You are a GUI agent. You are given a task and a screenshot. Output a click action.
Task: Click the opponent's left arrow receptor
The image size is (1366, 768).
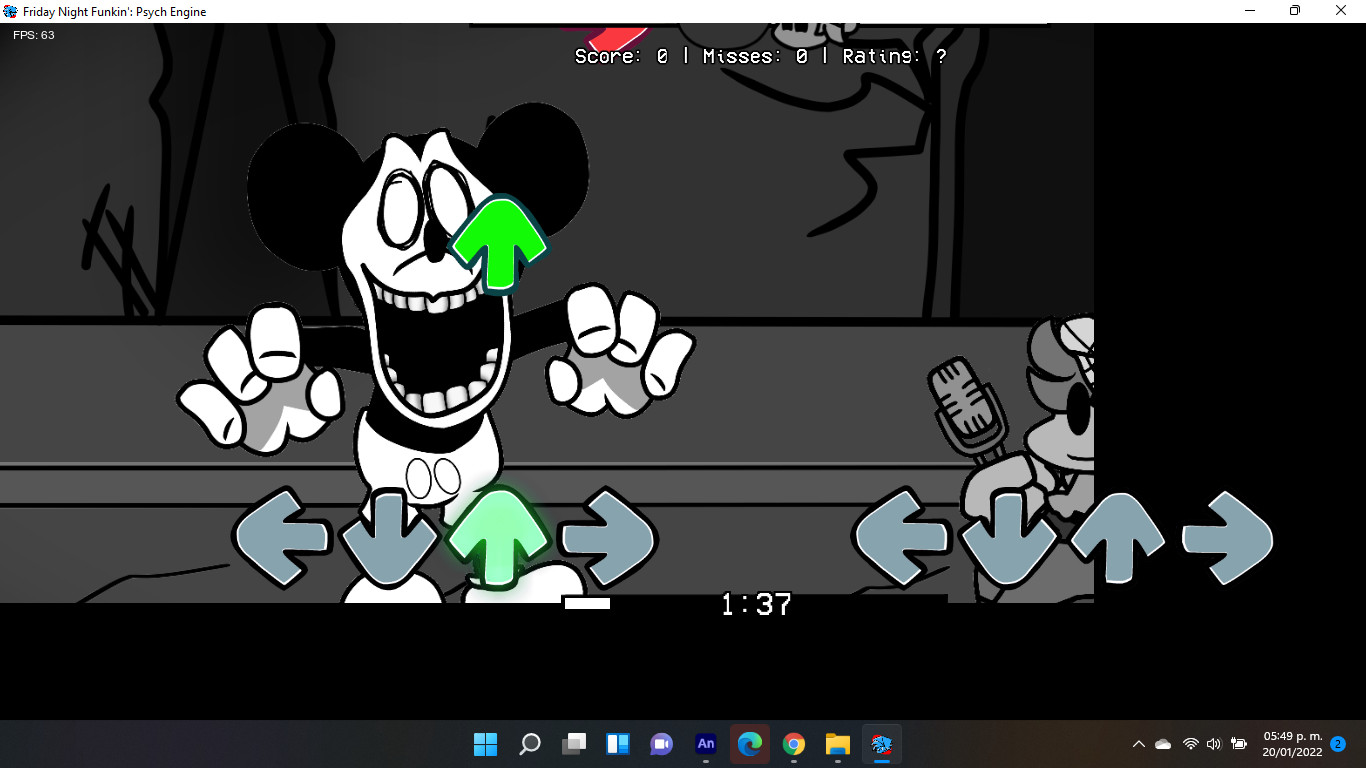[283, 538]
